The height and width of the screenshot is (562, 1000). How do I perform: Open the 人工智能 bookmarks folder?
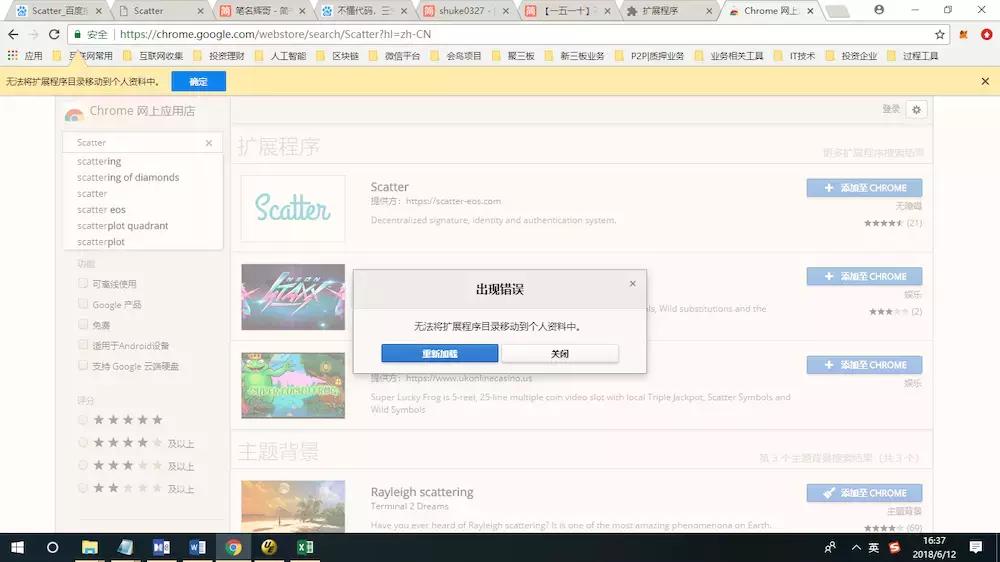[281, 56]
